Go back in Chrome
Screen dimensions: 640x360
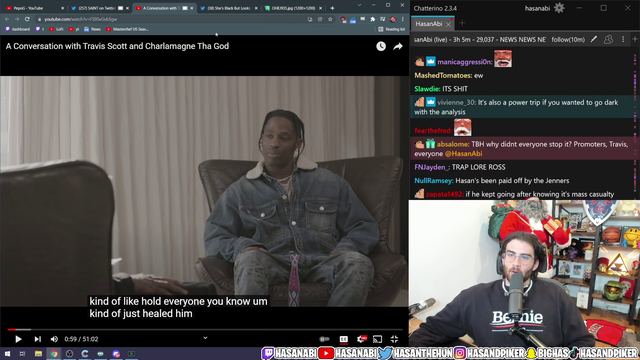[7, 19]
